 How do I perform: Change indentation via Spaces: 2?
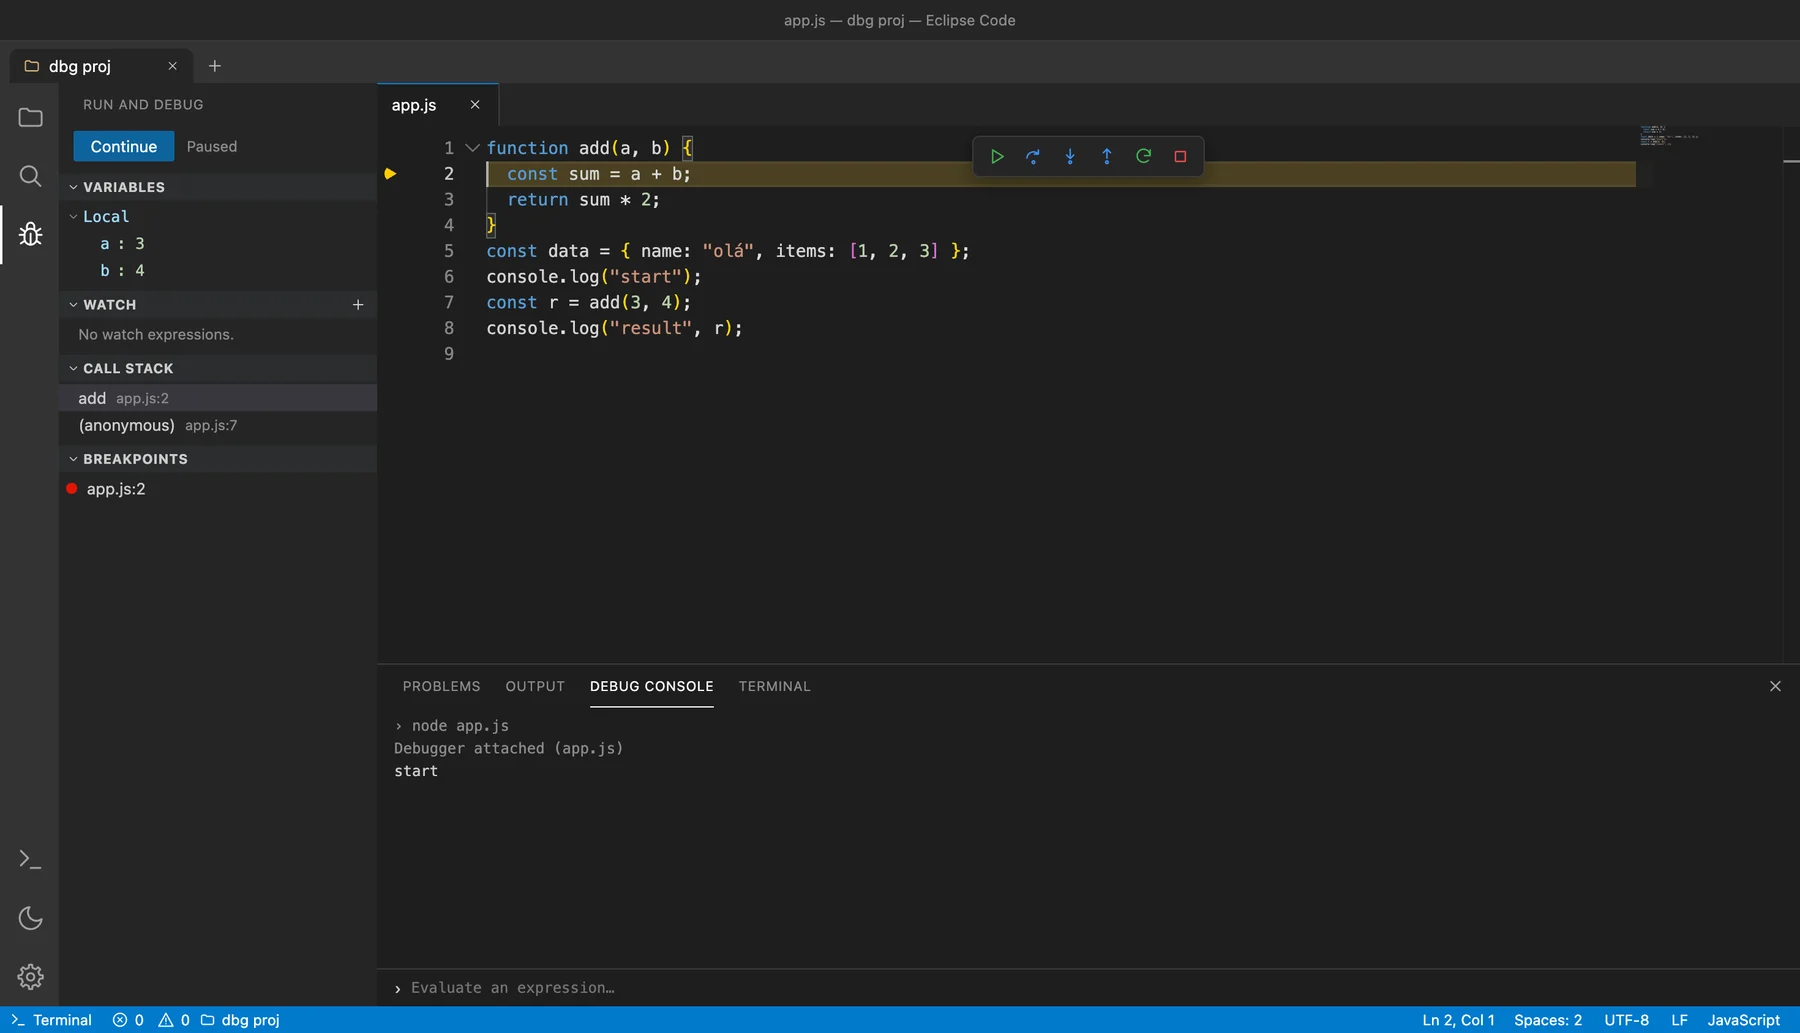1548,1020
